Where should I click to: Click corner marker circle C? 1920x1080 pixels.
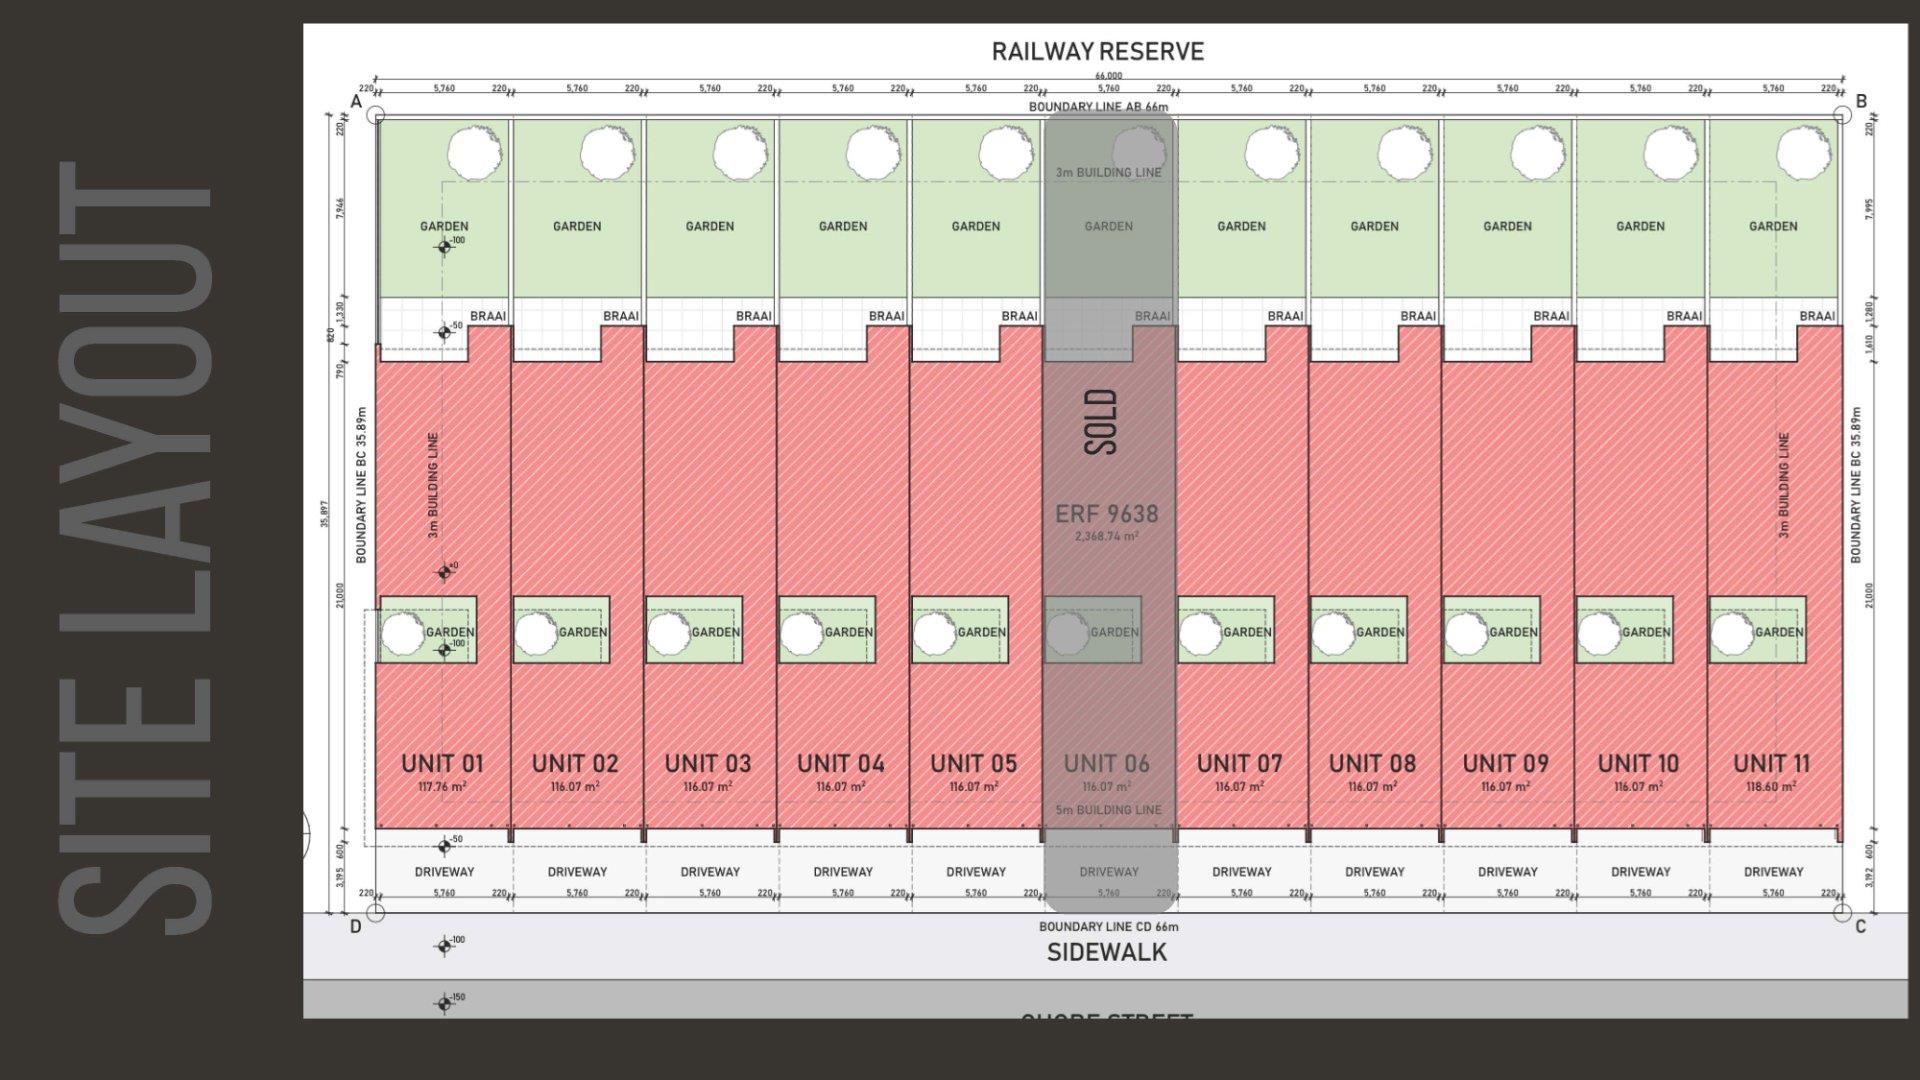[x=1843, y=912]
